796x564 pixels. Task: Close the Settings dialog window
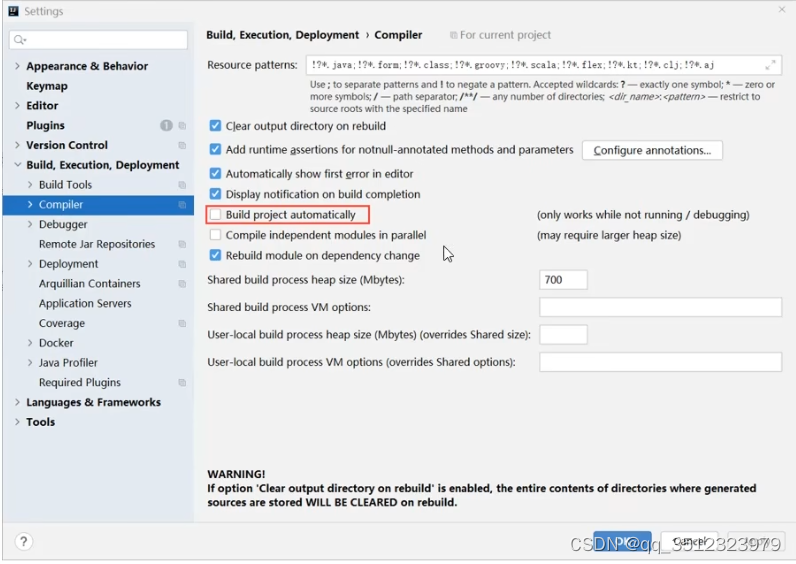click(782, 9)
